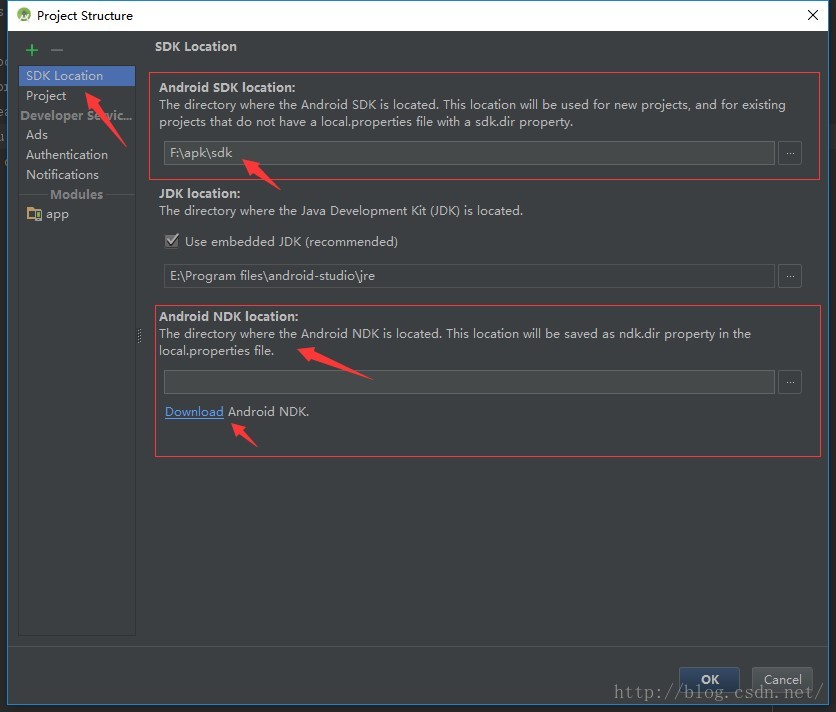The width and height of the screenshot is (836, 712).
Task: Click the JDK path field
Action: pos(469,276)
